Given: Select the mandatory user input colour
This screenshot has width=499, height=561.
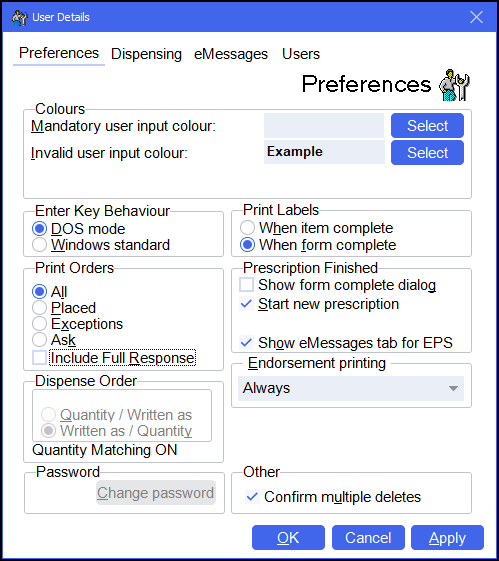Looking at the screenshot, I should [x=427, y=126].
